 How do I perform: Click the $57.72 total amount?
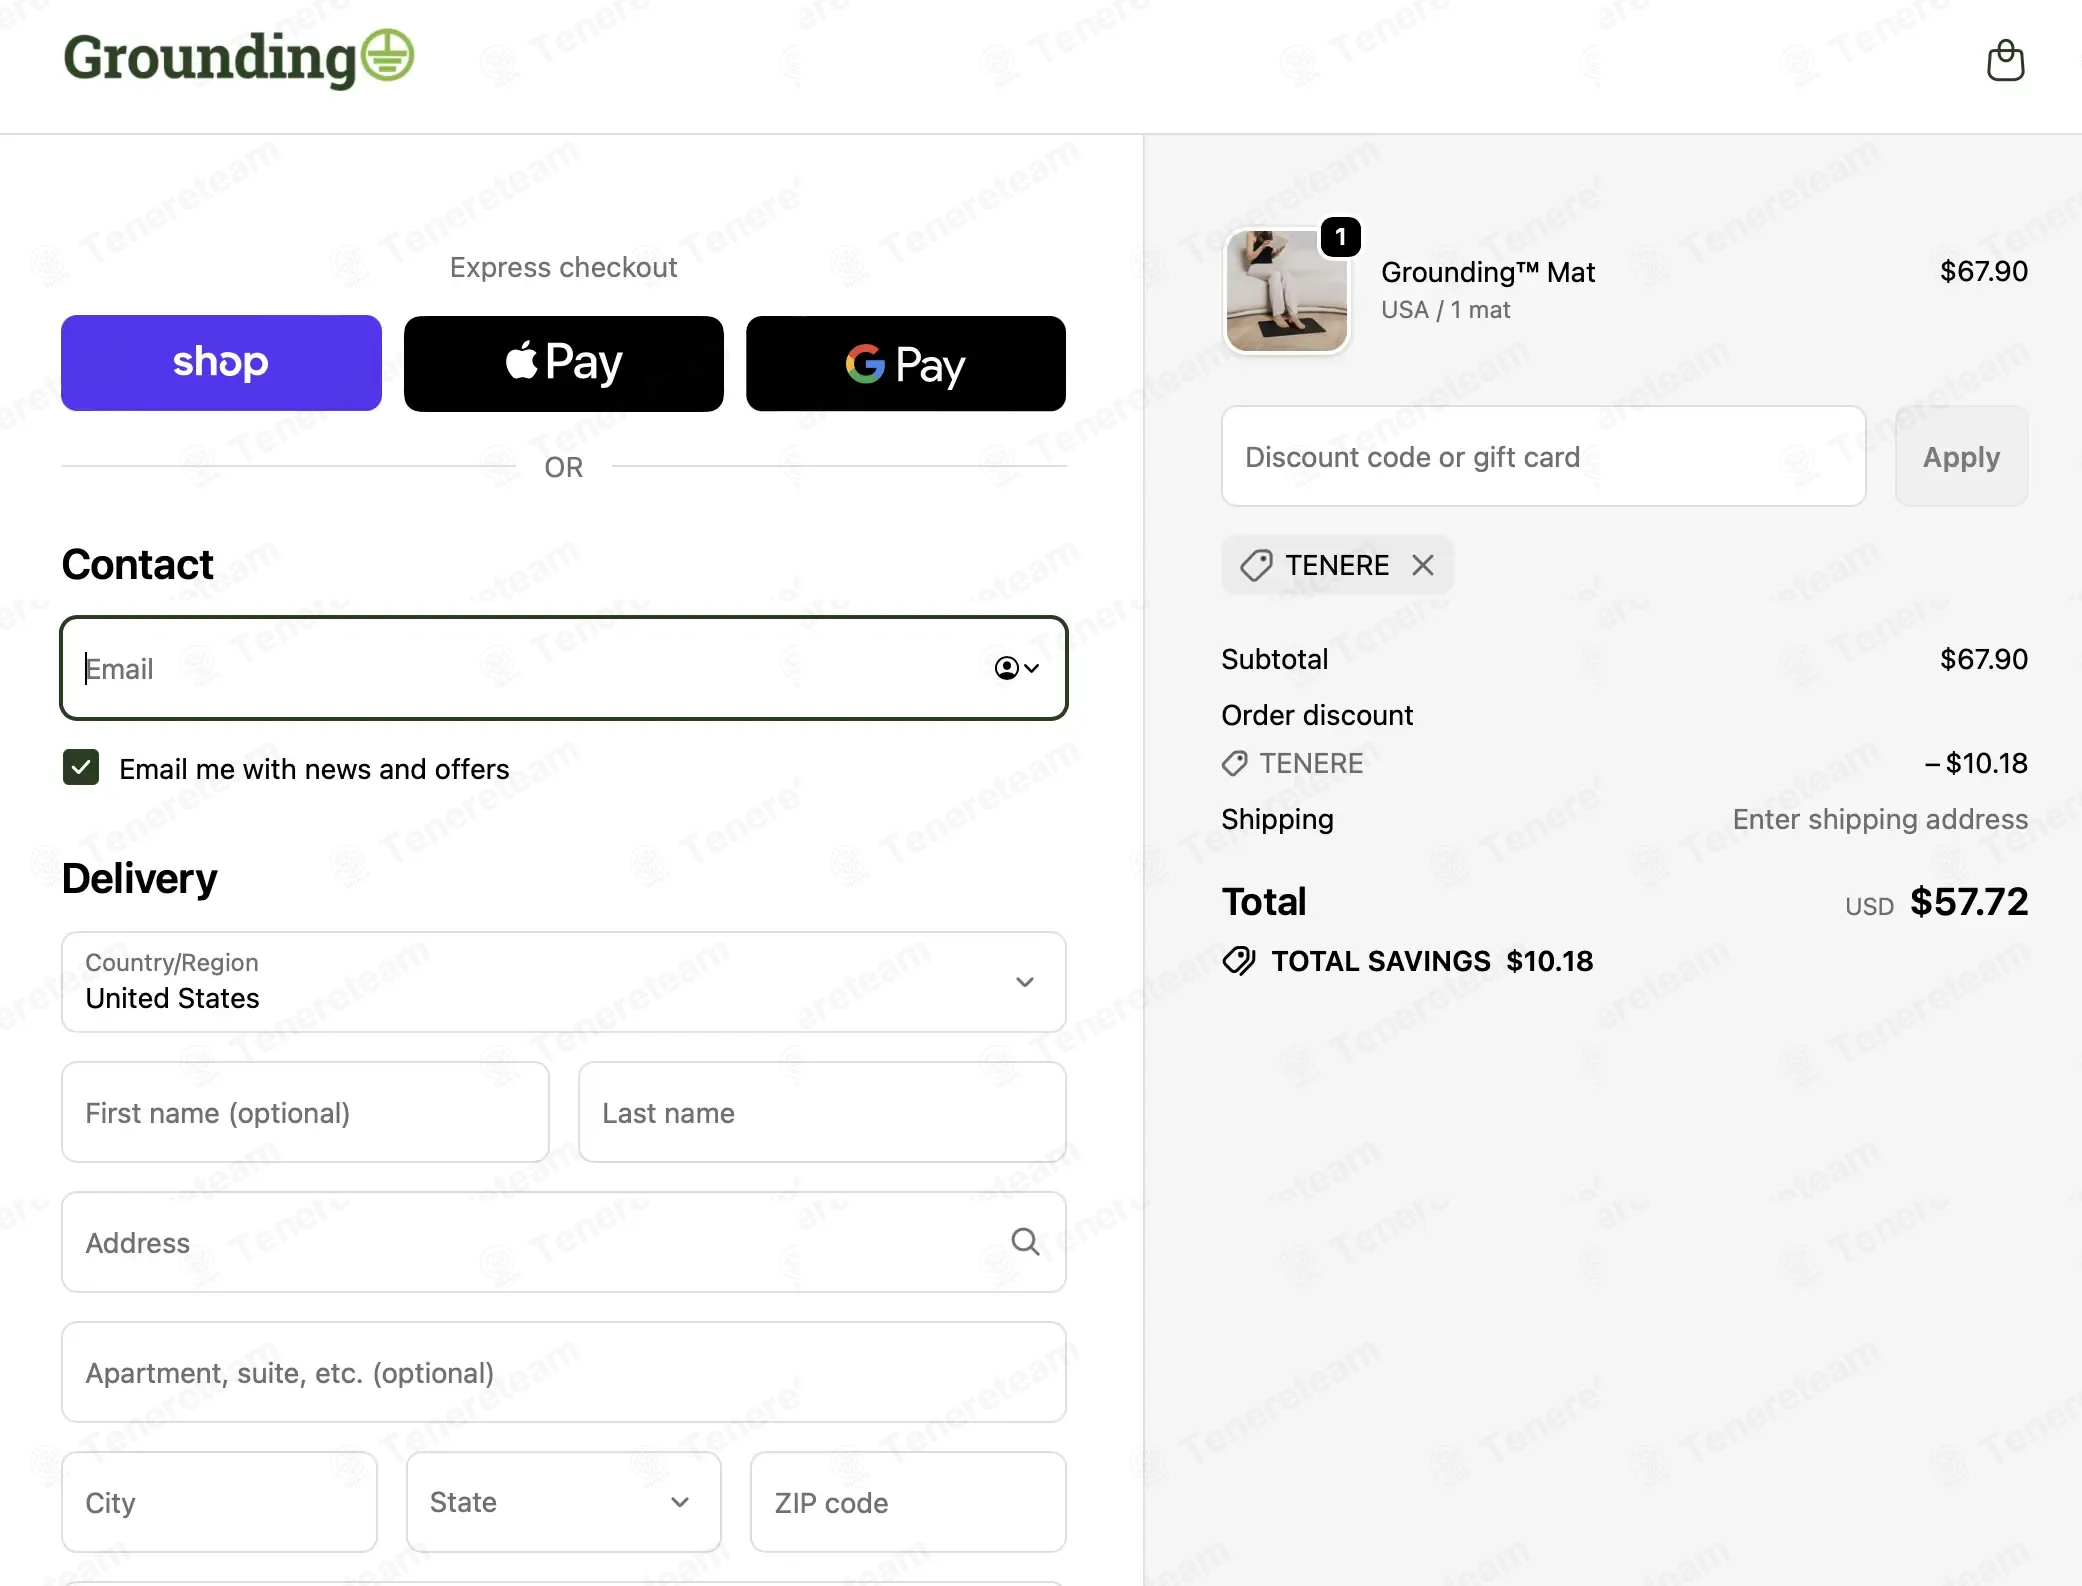pos(1968,902)
